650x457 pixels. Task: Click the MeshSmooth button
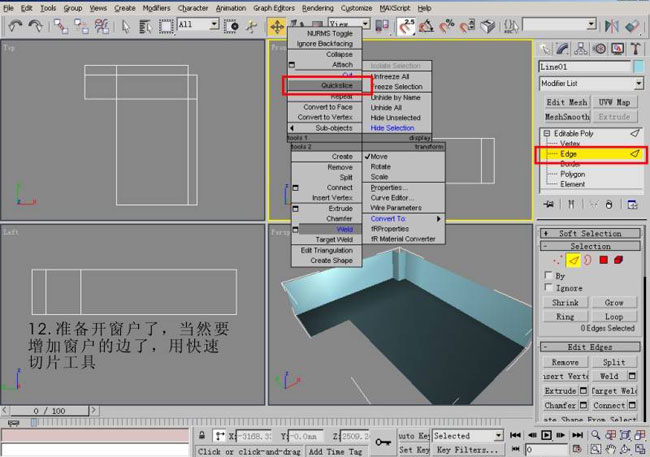coord(566,117)
